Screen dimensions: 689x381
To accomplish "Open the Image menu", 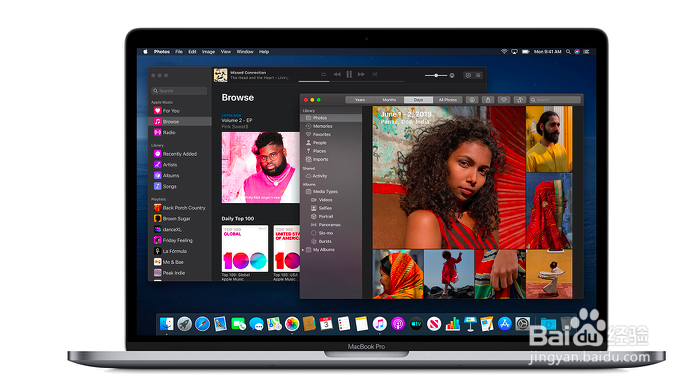I will click(x=208, y=51).
